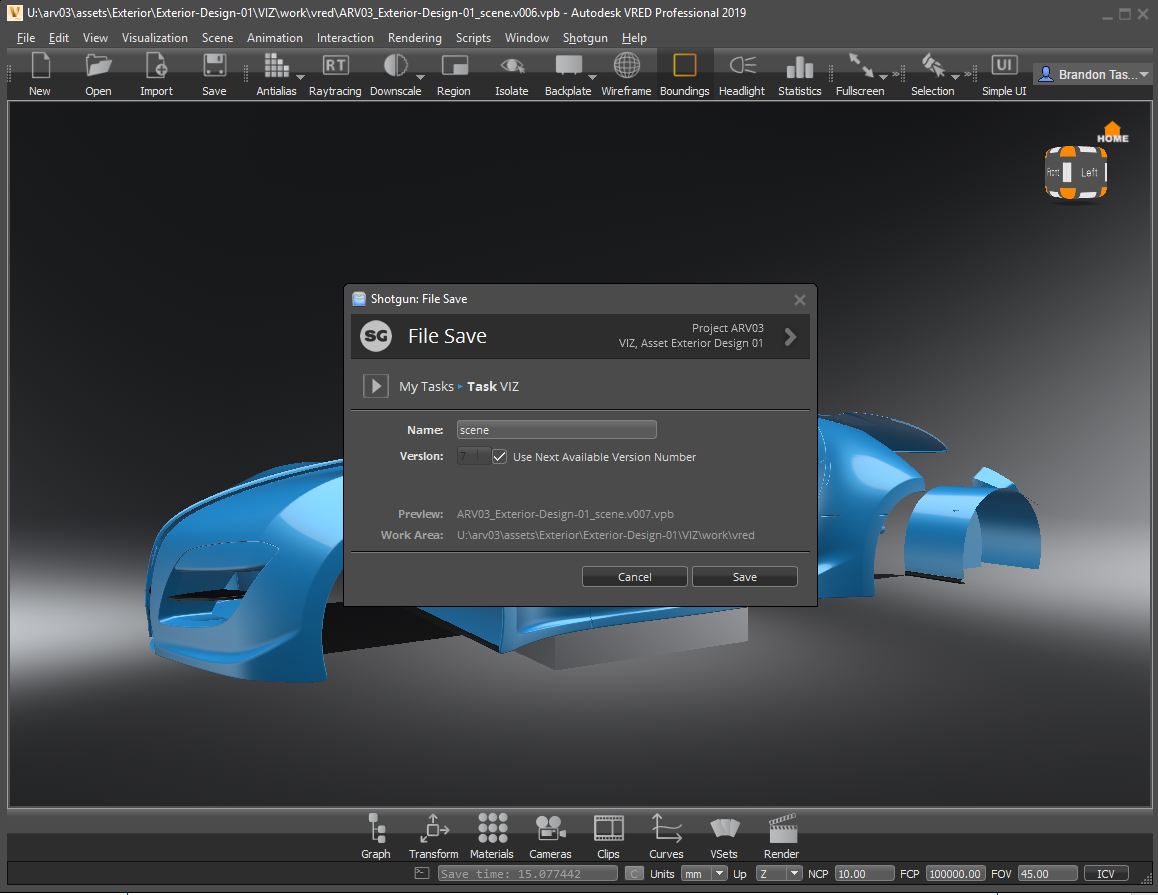Toggle the Headlight on

click(x=741, y=70)
